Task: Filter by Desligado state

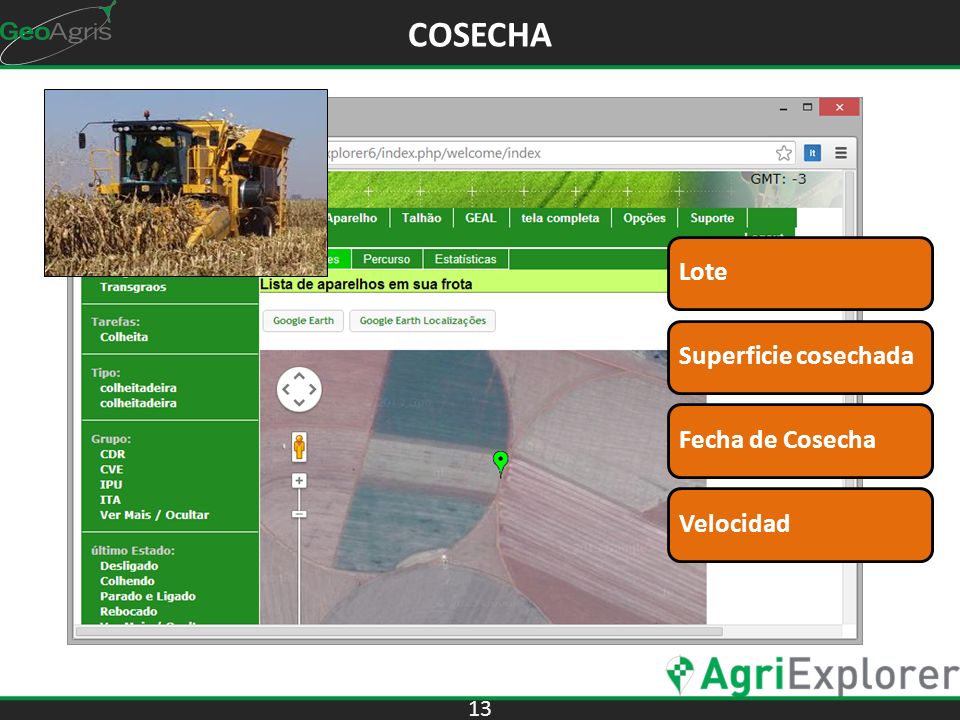Action: click(129, 566)
